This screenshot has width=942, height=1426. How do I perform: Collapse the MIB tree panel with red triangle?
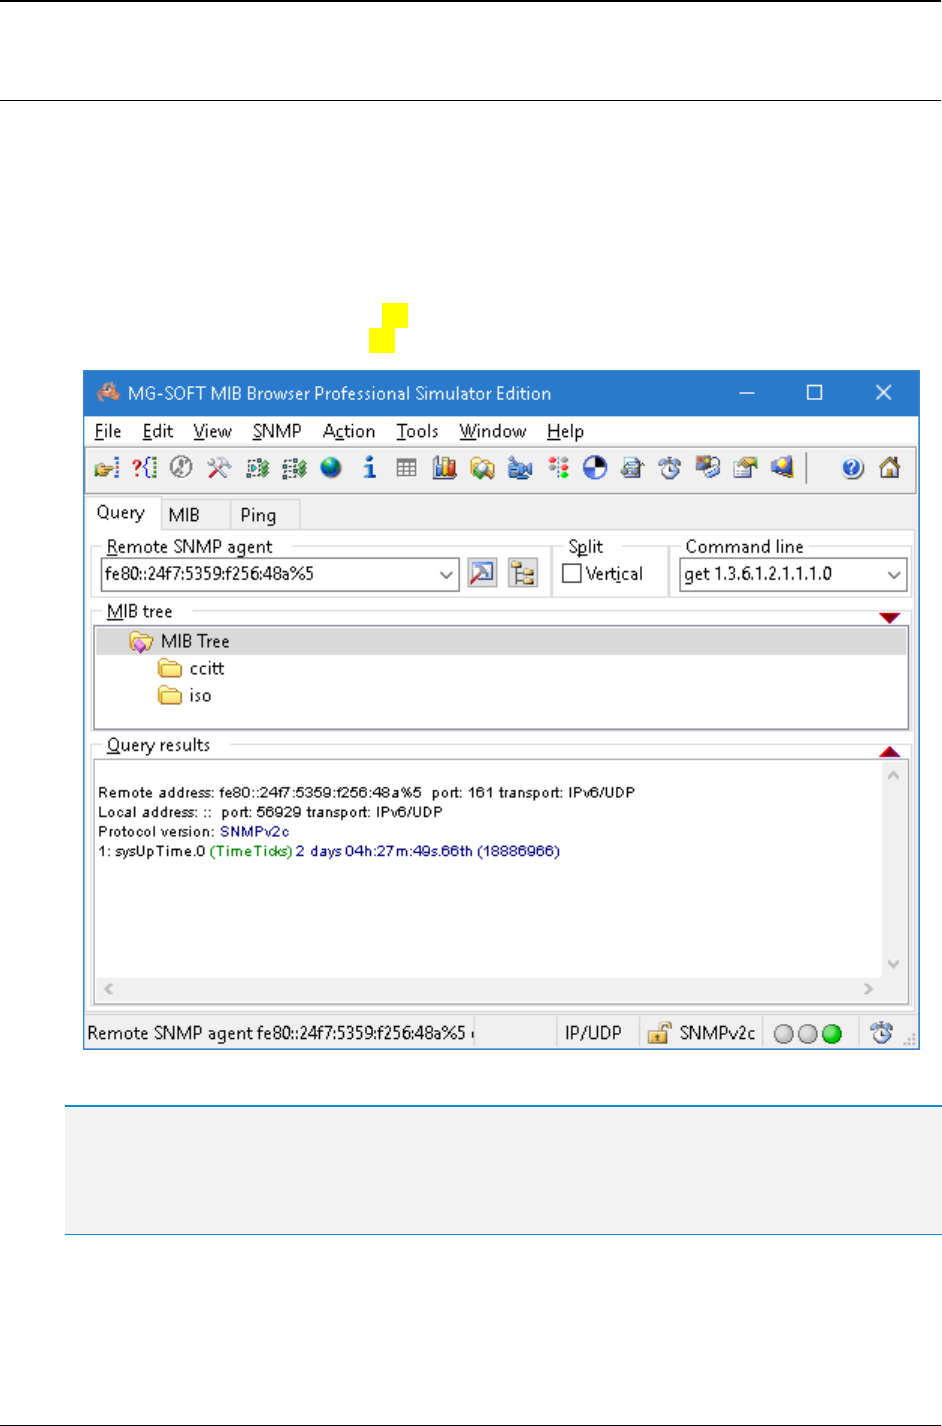pos(889,617)
